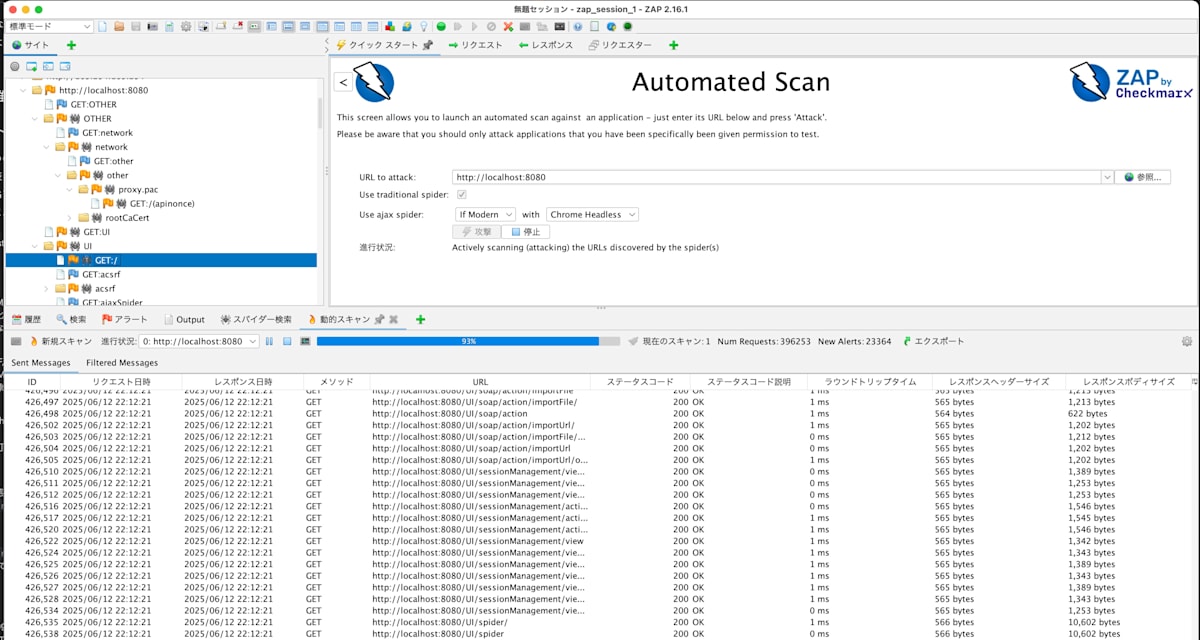Click the 93% scan progress bar
Screen dimensions: 1200x640
coord(467,341)
